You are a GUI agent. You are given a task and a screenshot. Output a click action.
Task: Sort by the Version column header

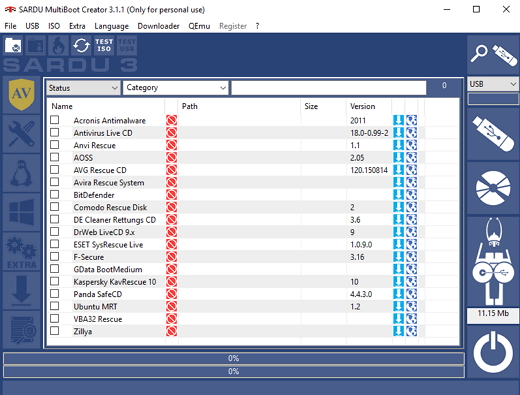click(369, 106)
